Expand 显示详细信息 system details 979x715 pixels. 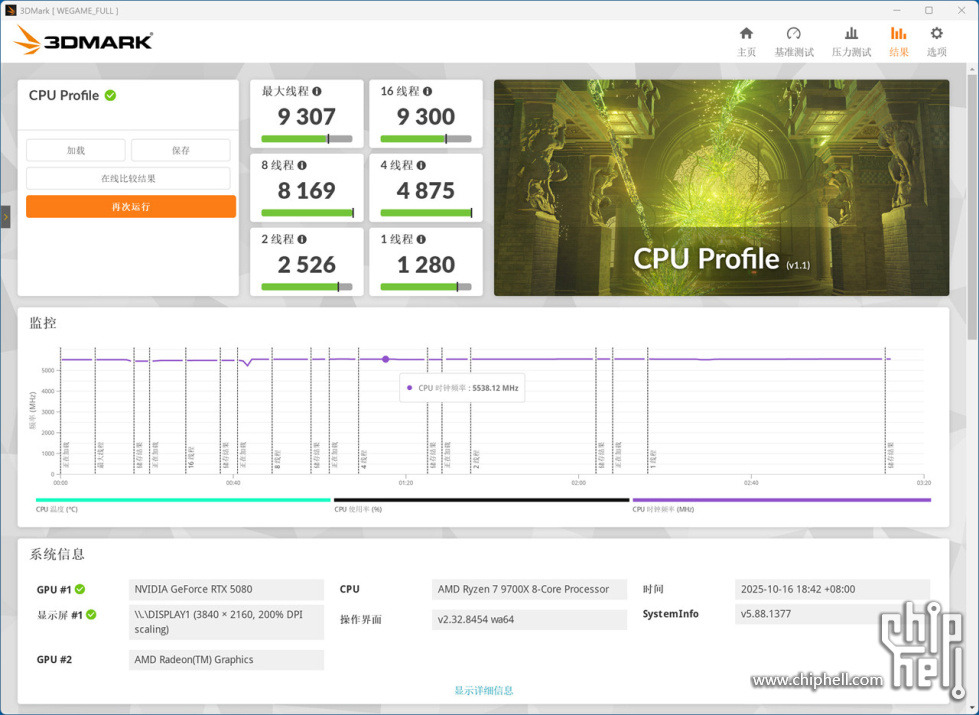(x=483, y=691)
